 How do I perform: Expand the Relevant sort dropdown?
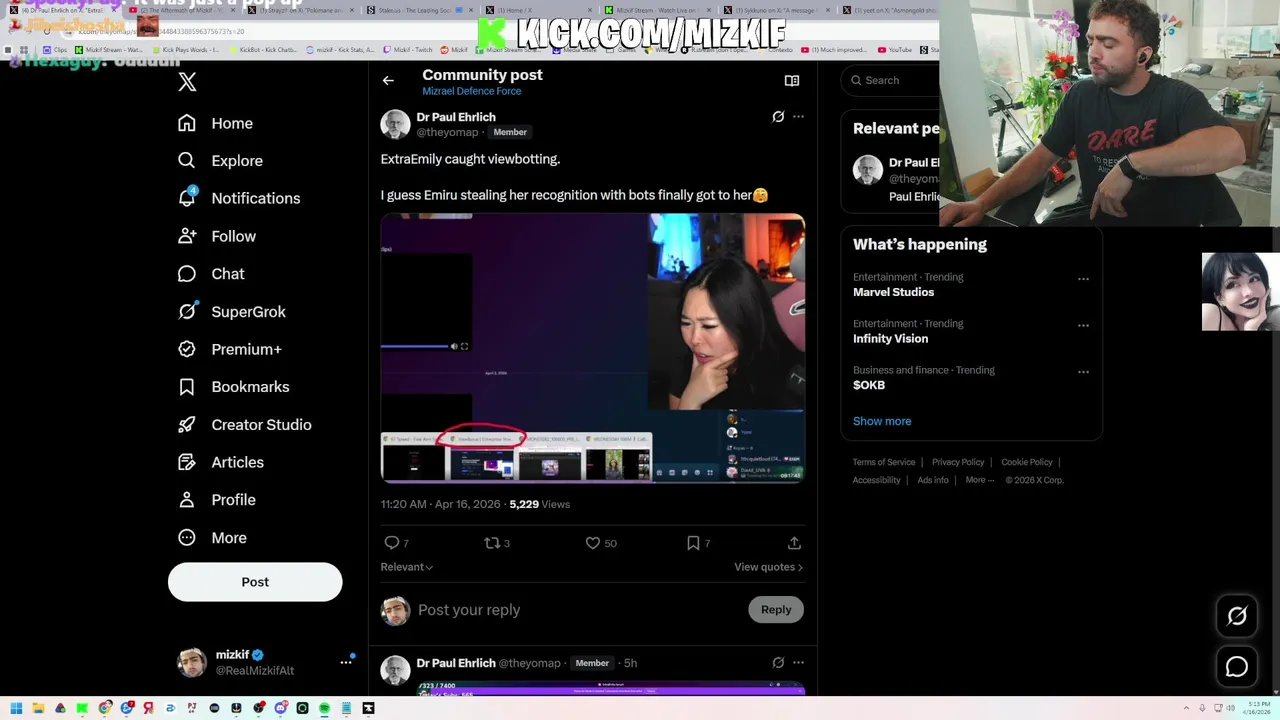tap(406, 567)
